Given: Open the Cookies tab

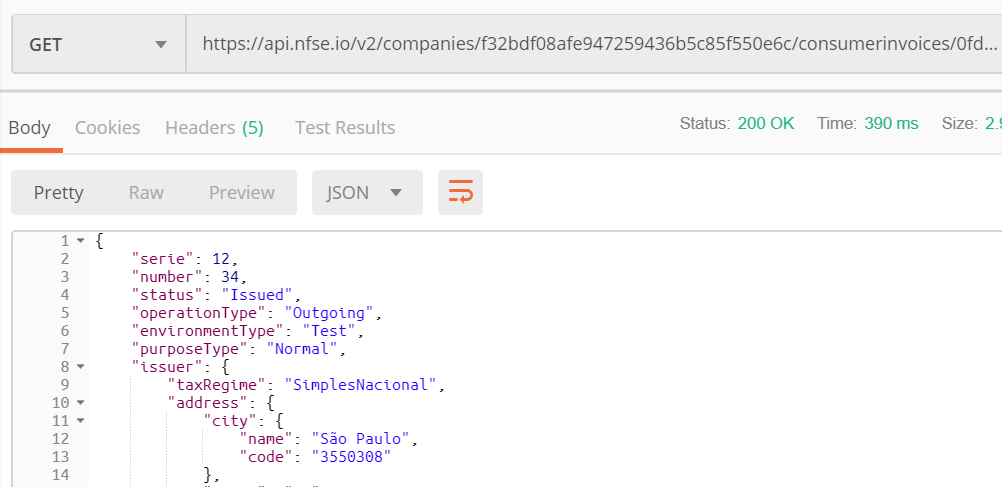Looking at the screenshot, I should pos(107,128).
